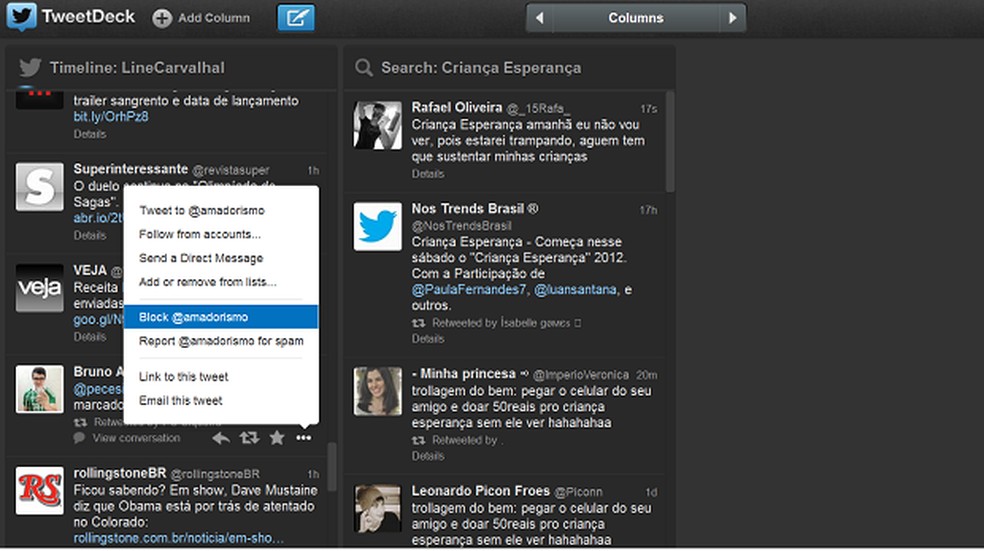Screen dimensions: 984x551
Task: Click the Timeline column scrollbar
Action: click(x=332, y=466)
